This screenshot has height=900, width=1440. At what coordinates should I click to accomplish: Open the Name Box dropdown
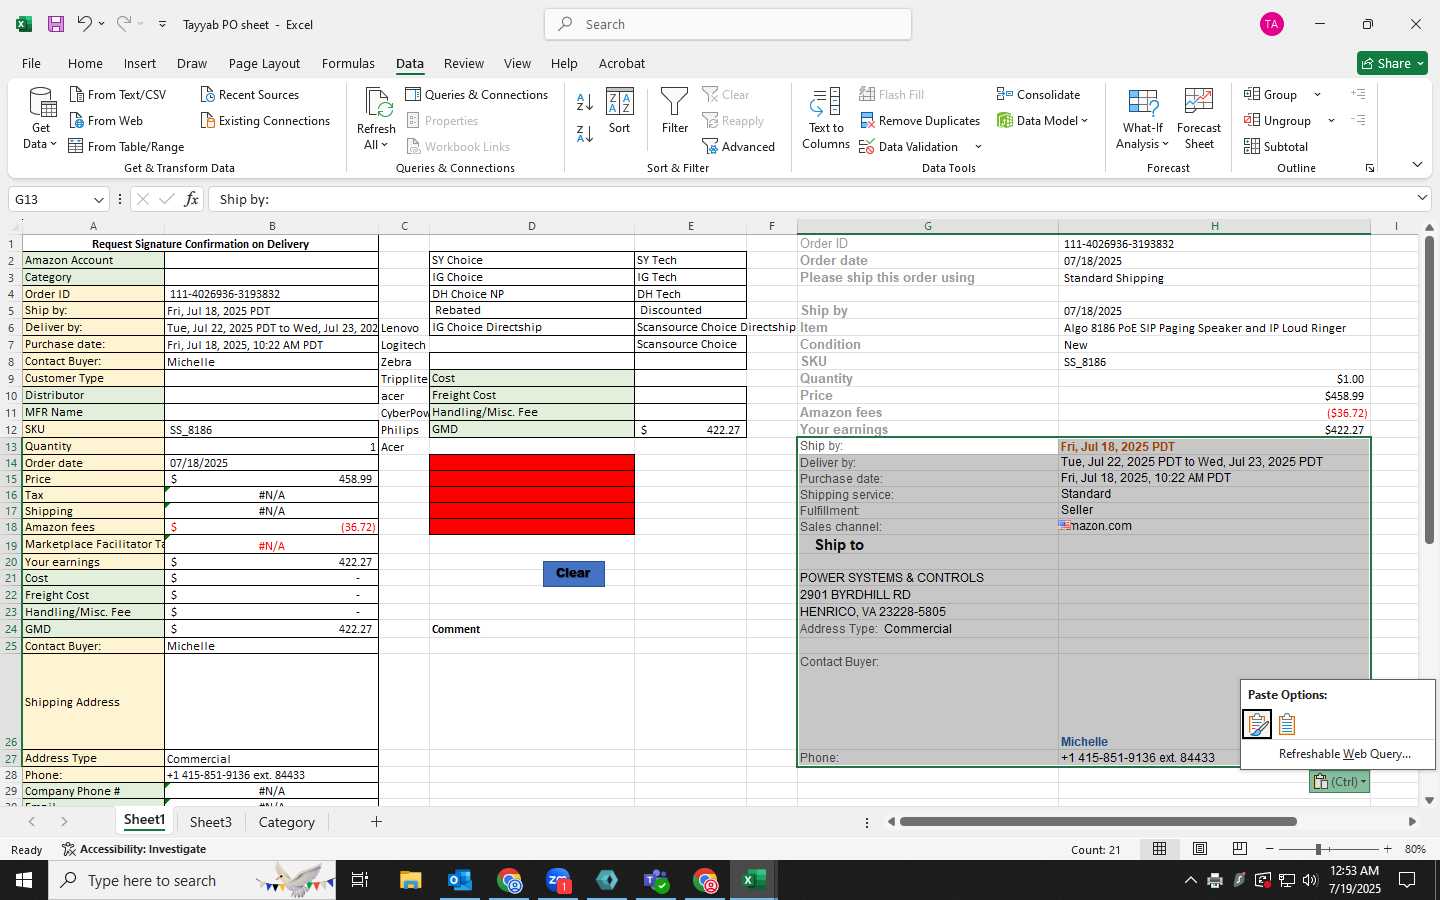point(98,199)
